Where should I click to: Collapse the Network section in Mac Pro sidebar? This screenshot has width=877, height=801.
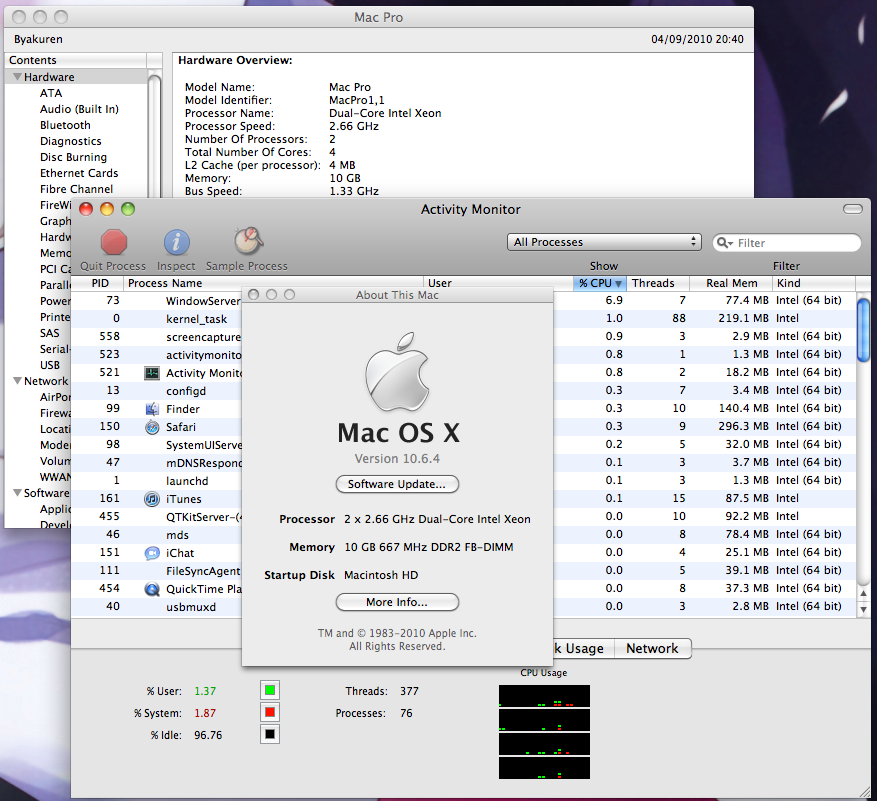[x=17, y=381]
